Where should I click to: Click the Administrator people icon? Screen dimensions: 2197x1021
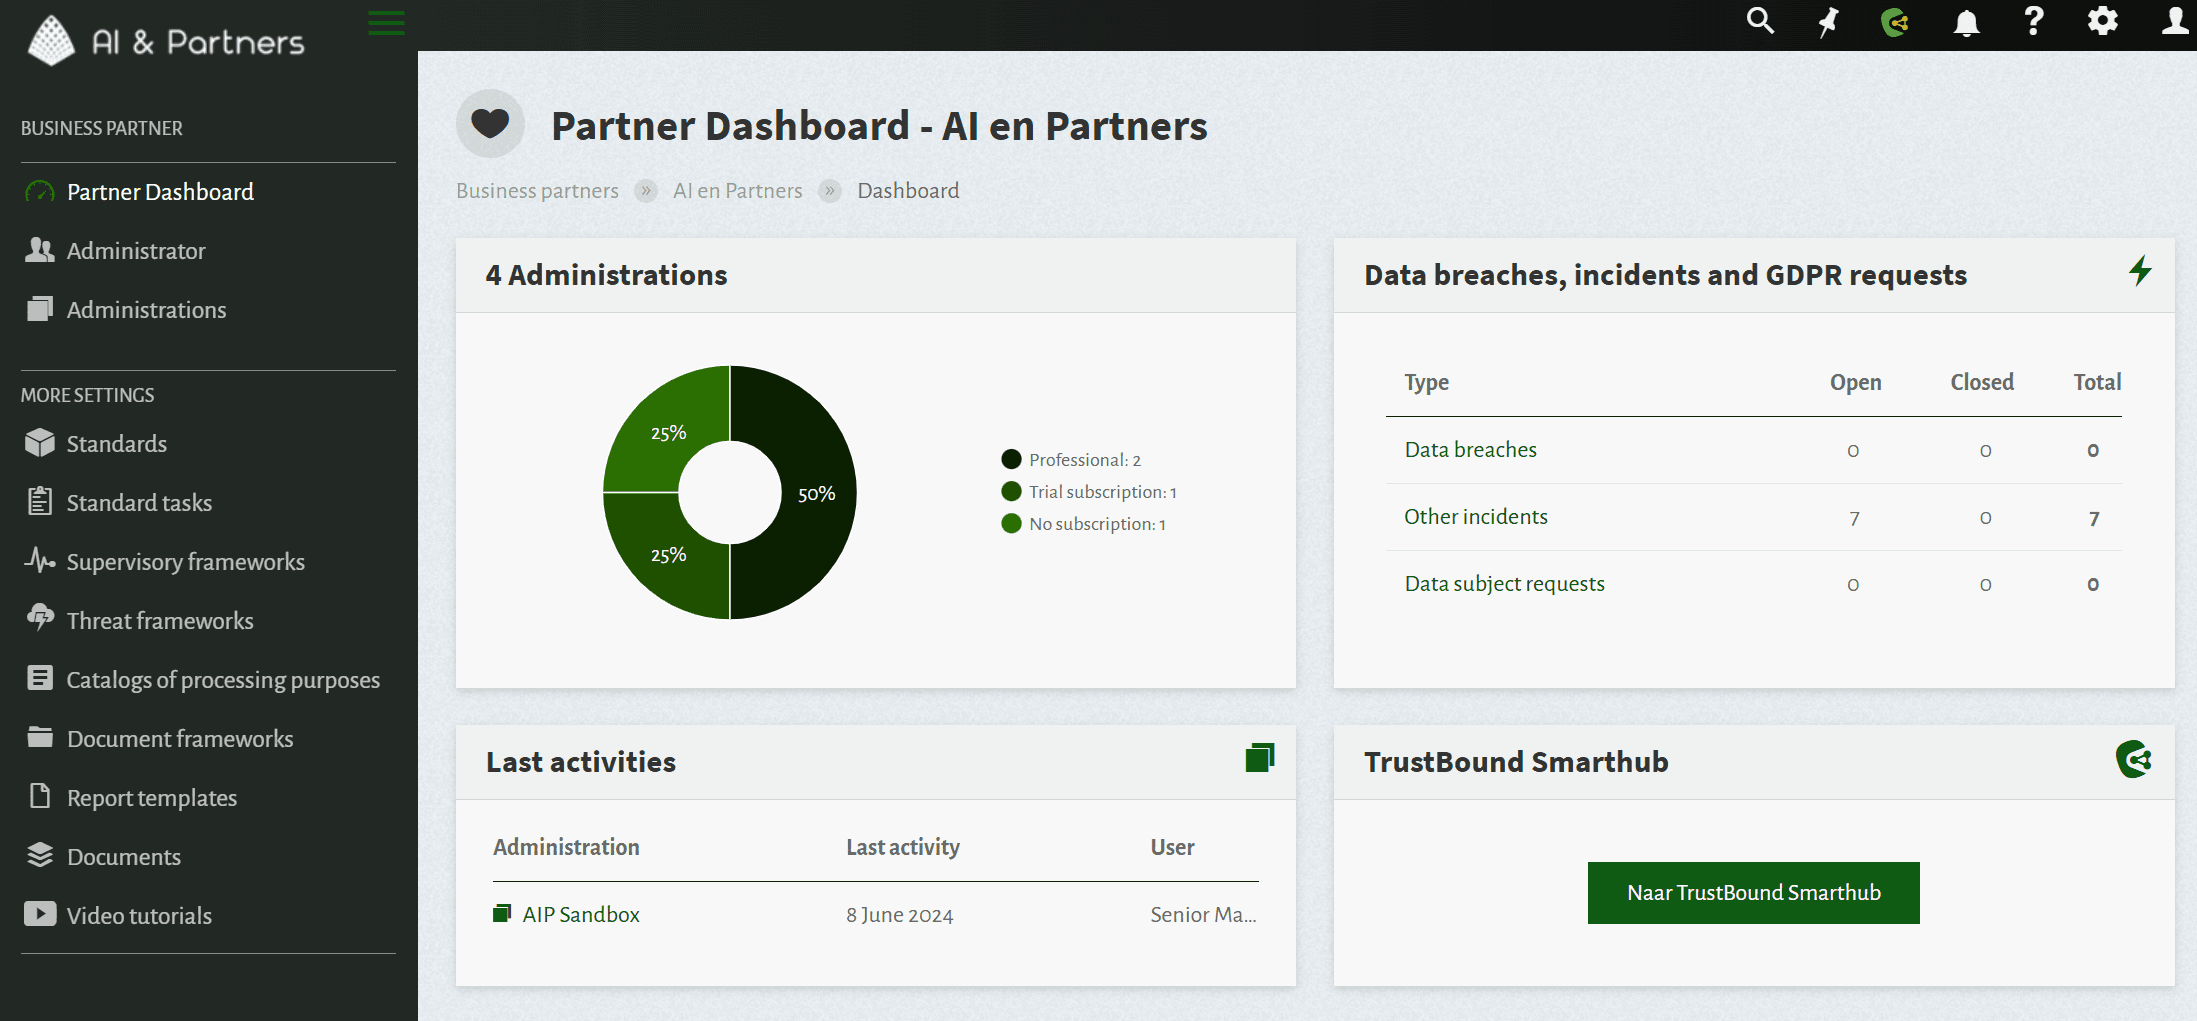click(40, 250)
